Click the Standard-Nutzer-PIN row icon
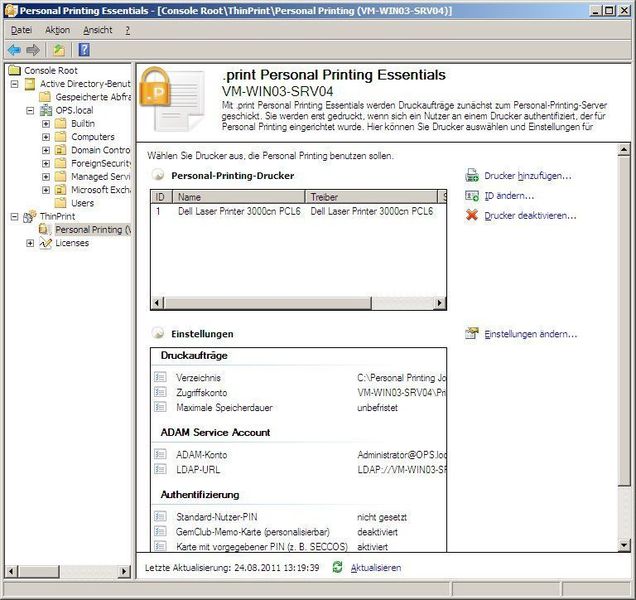This screenshot has width=636, height=600. 160,516
